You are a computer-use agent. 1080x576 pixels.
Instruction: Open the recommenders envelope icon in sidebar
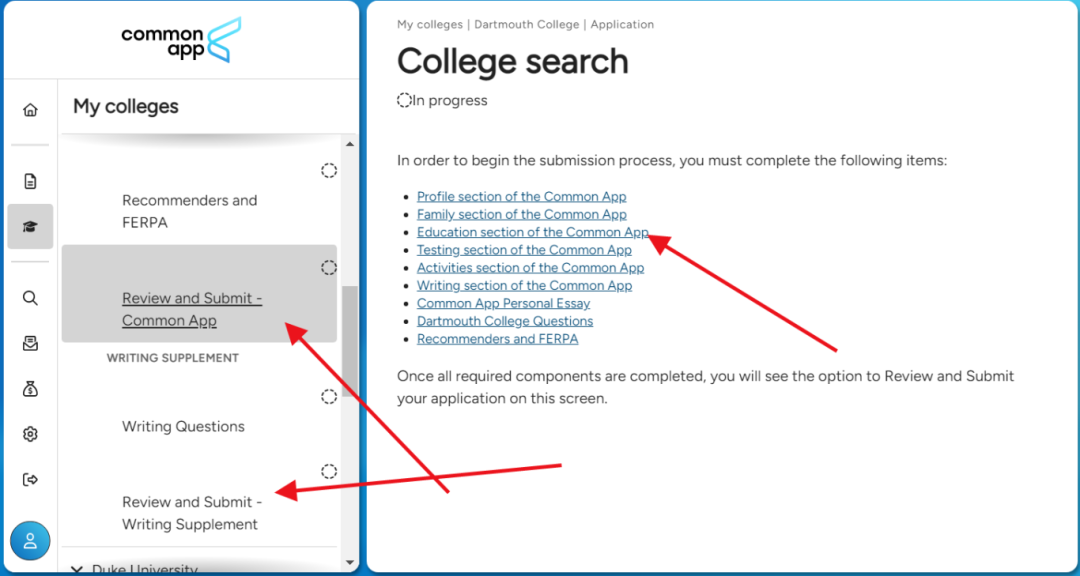coord(30,343)
